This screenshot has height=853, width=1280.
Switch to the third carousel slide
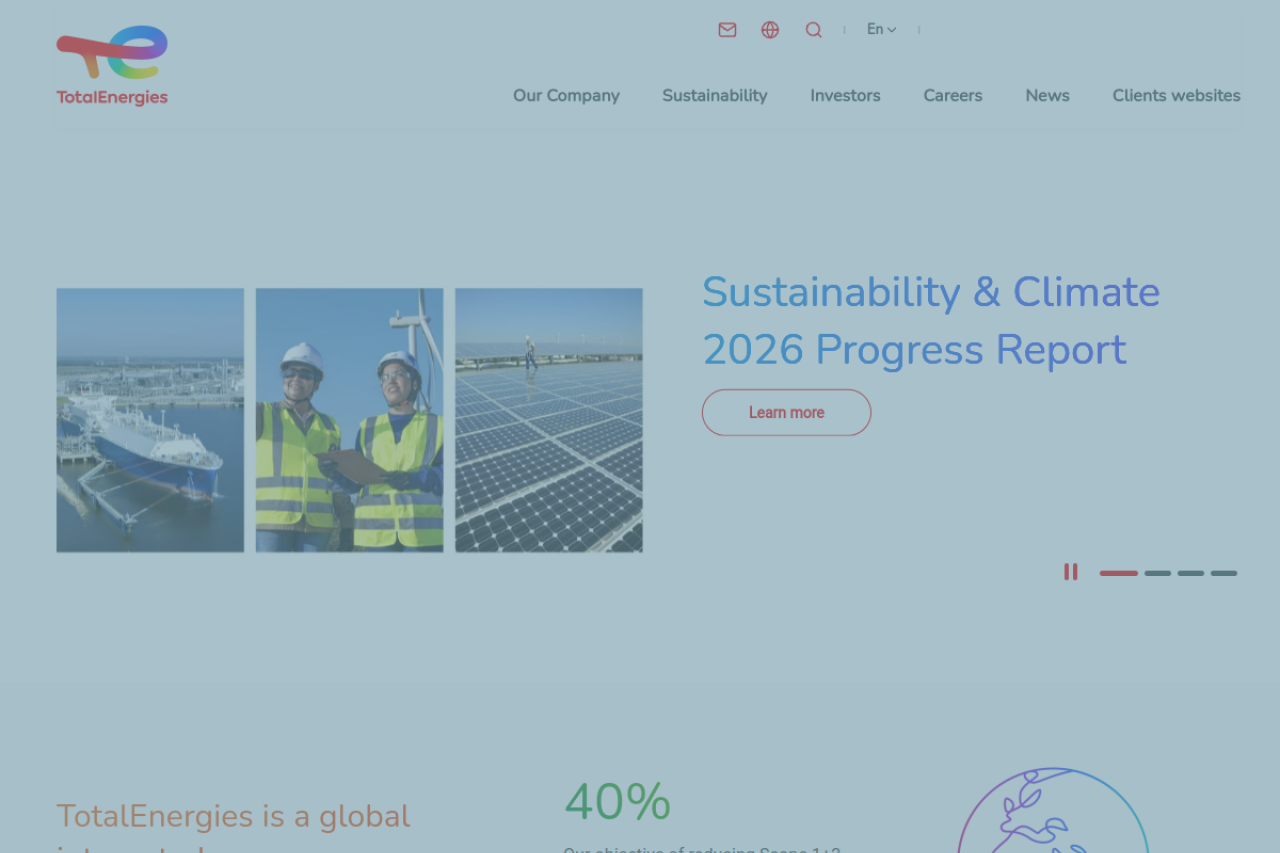(1190, 573)
